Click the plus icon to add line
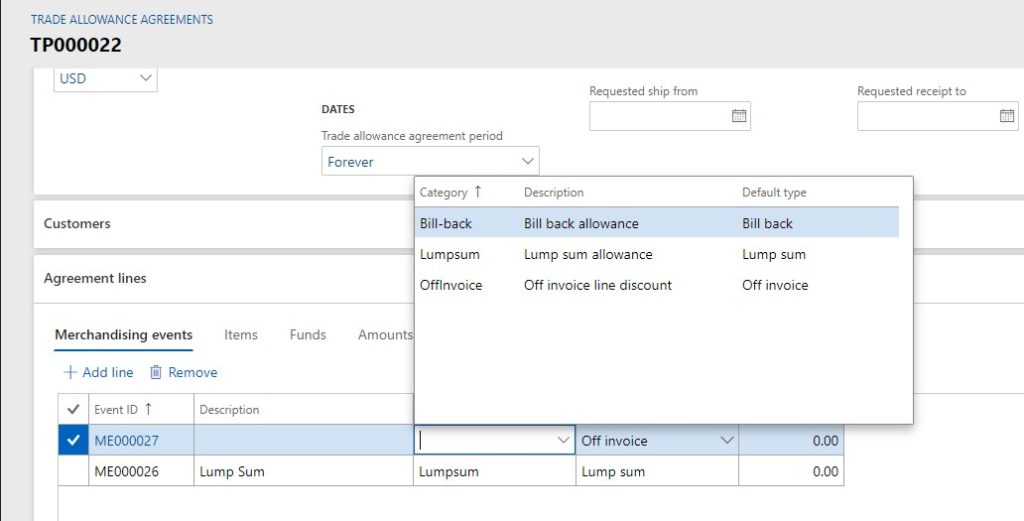 (70, 372)
